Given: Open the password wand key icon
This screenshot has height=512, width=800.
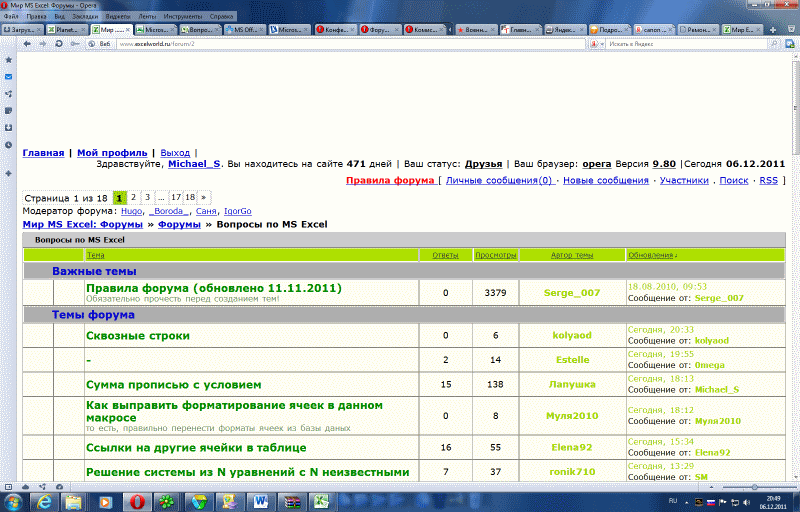Looking at the screenshot, I should (75, 44).
